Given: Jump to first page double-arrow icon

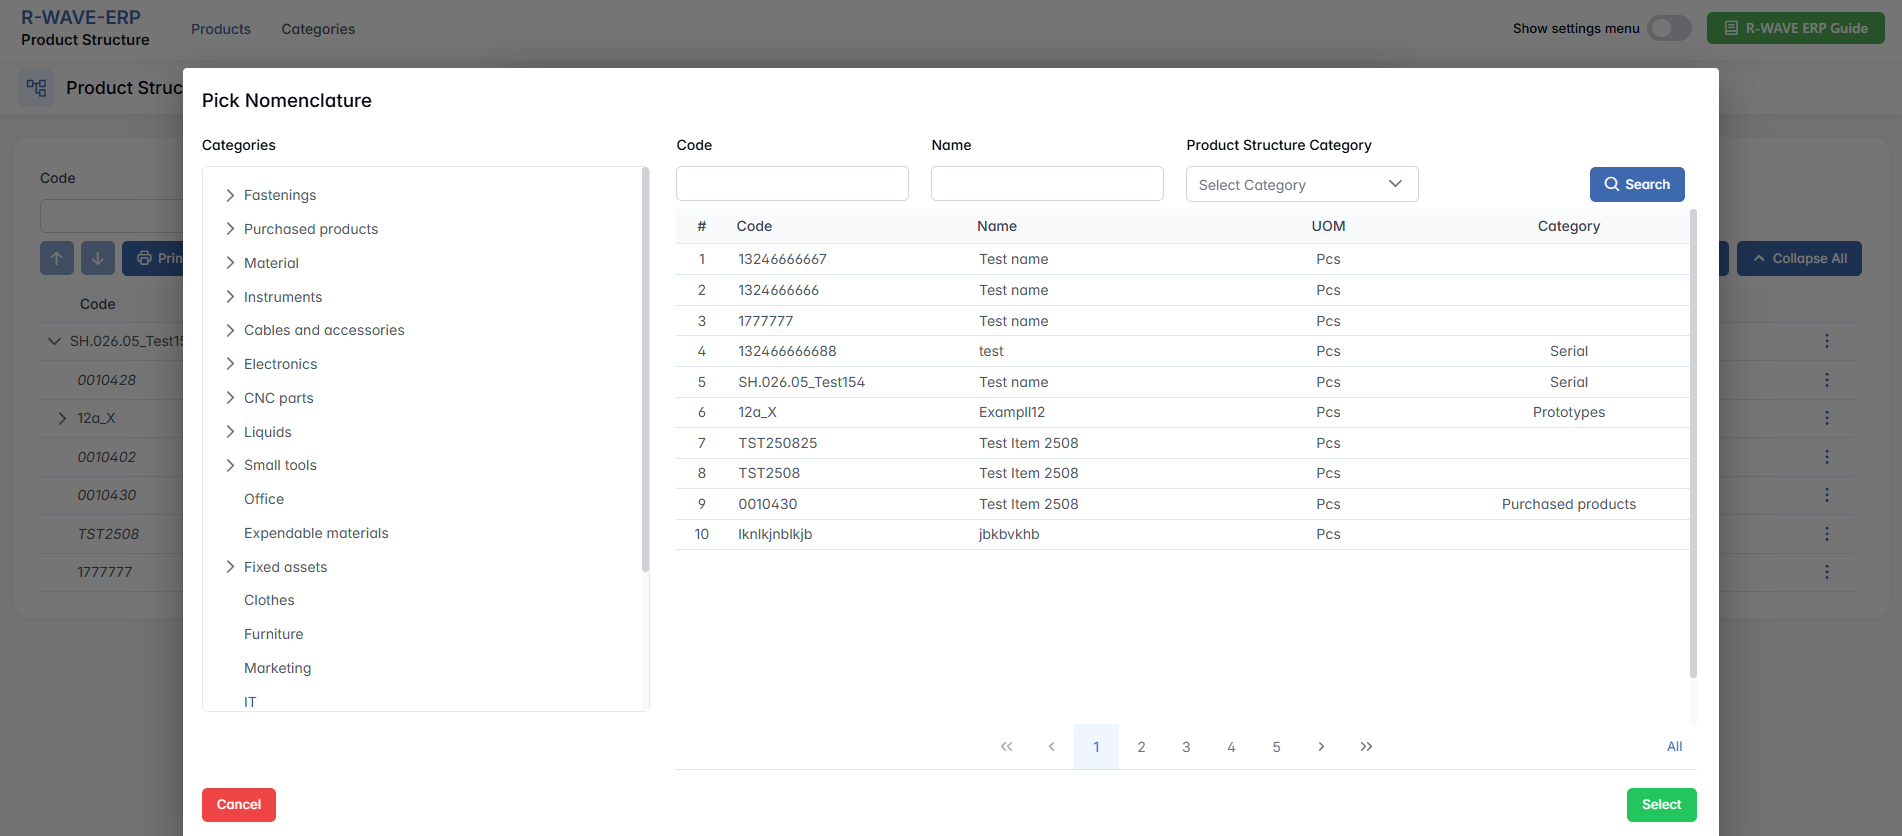Looking at the screenshot, I should [1006, 747].
